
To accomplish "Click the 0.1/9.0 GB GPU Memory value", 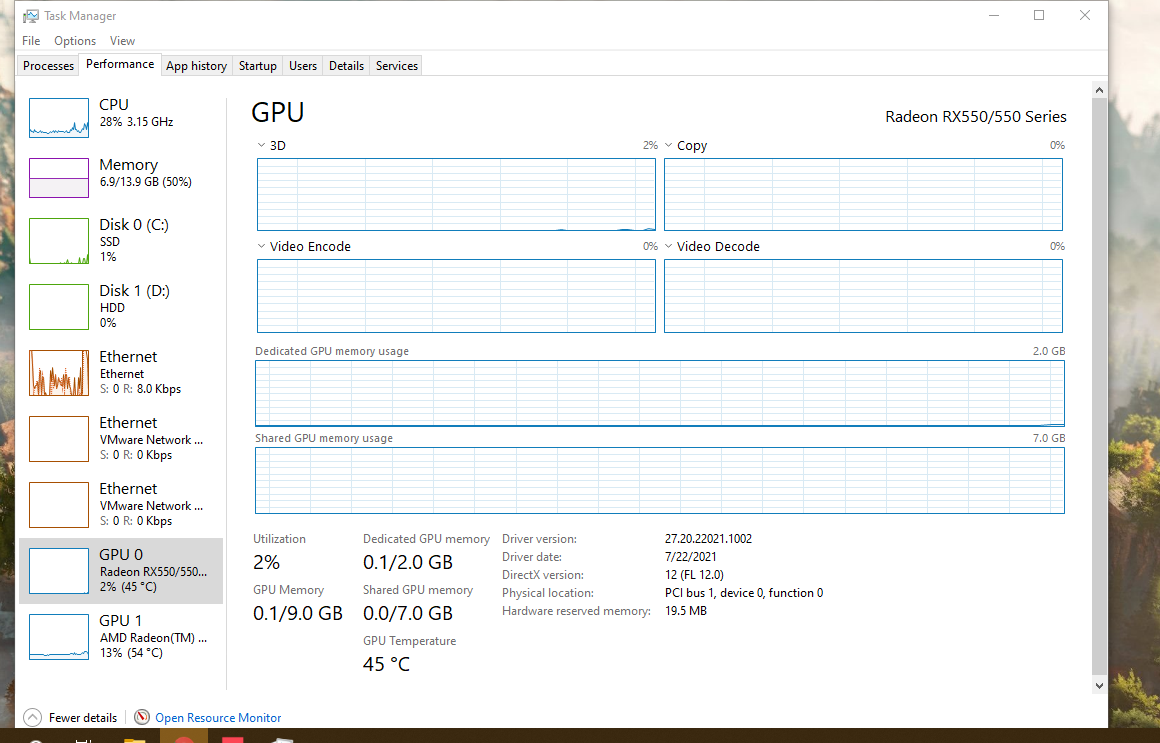I will click(x=298, y=613).
